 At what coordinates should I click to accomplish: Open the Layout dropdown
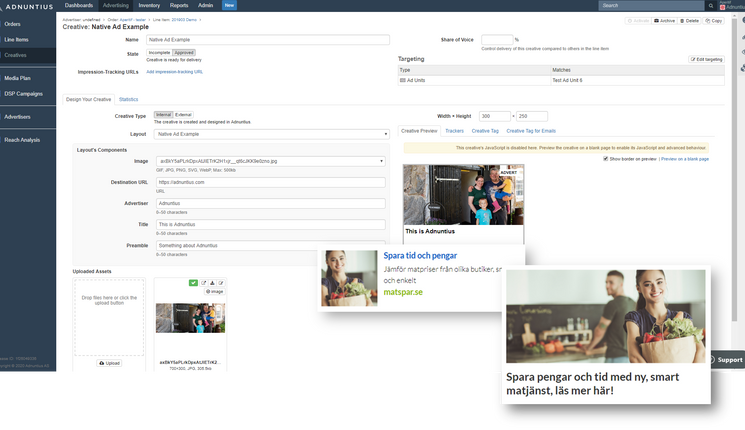point(271,134)
